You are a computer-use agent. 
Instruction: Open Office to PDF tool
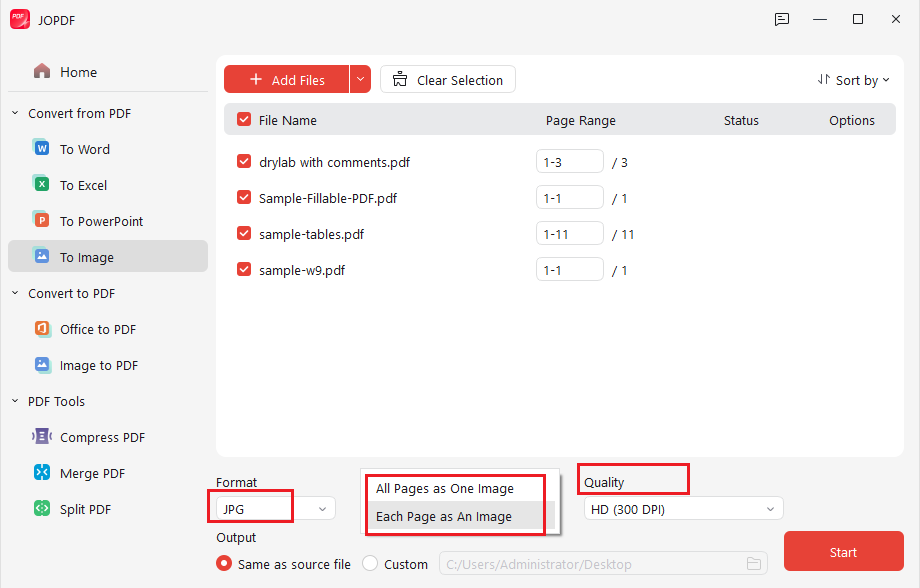108,329
